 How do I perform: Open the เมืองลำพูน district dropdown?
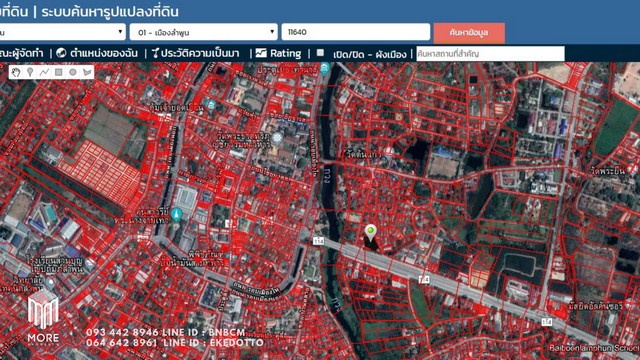[x=204, y=32]
